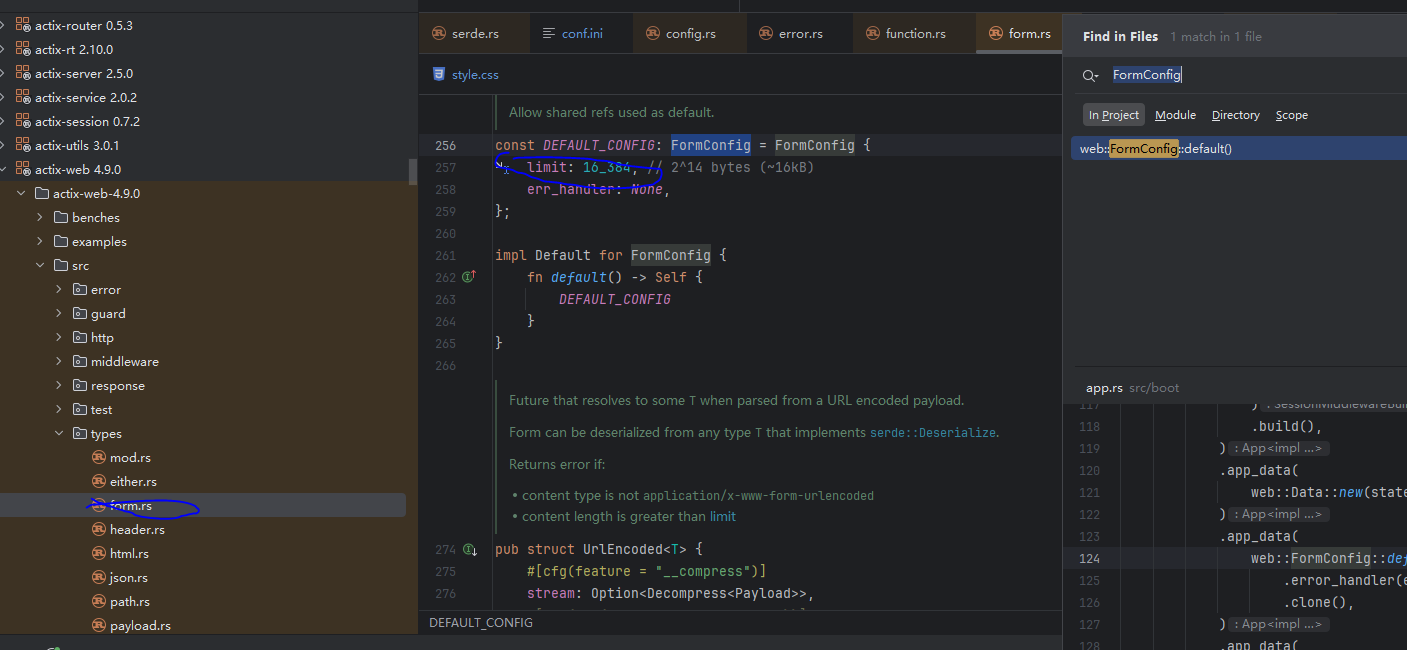Click the 'UrlEncoded' struct name on line 274
1407x650 pixels.
[623, 550]
